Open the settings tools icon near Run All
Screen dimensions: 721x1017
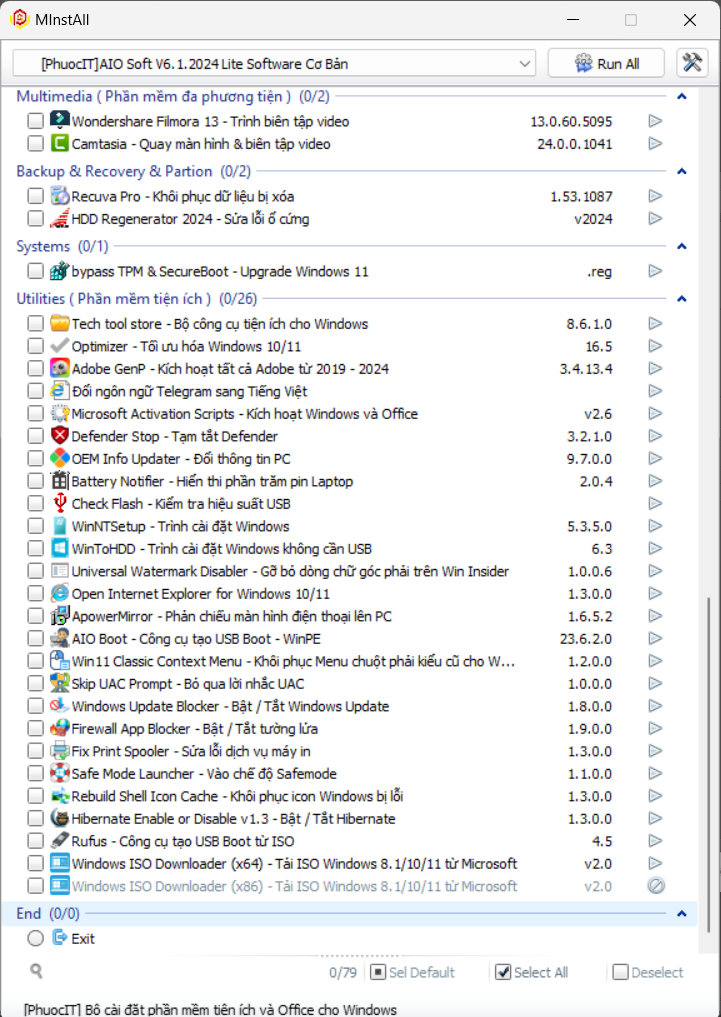point(692,63)
